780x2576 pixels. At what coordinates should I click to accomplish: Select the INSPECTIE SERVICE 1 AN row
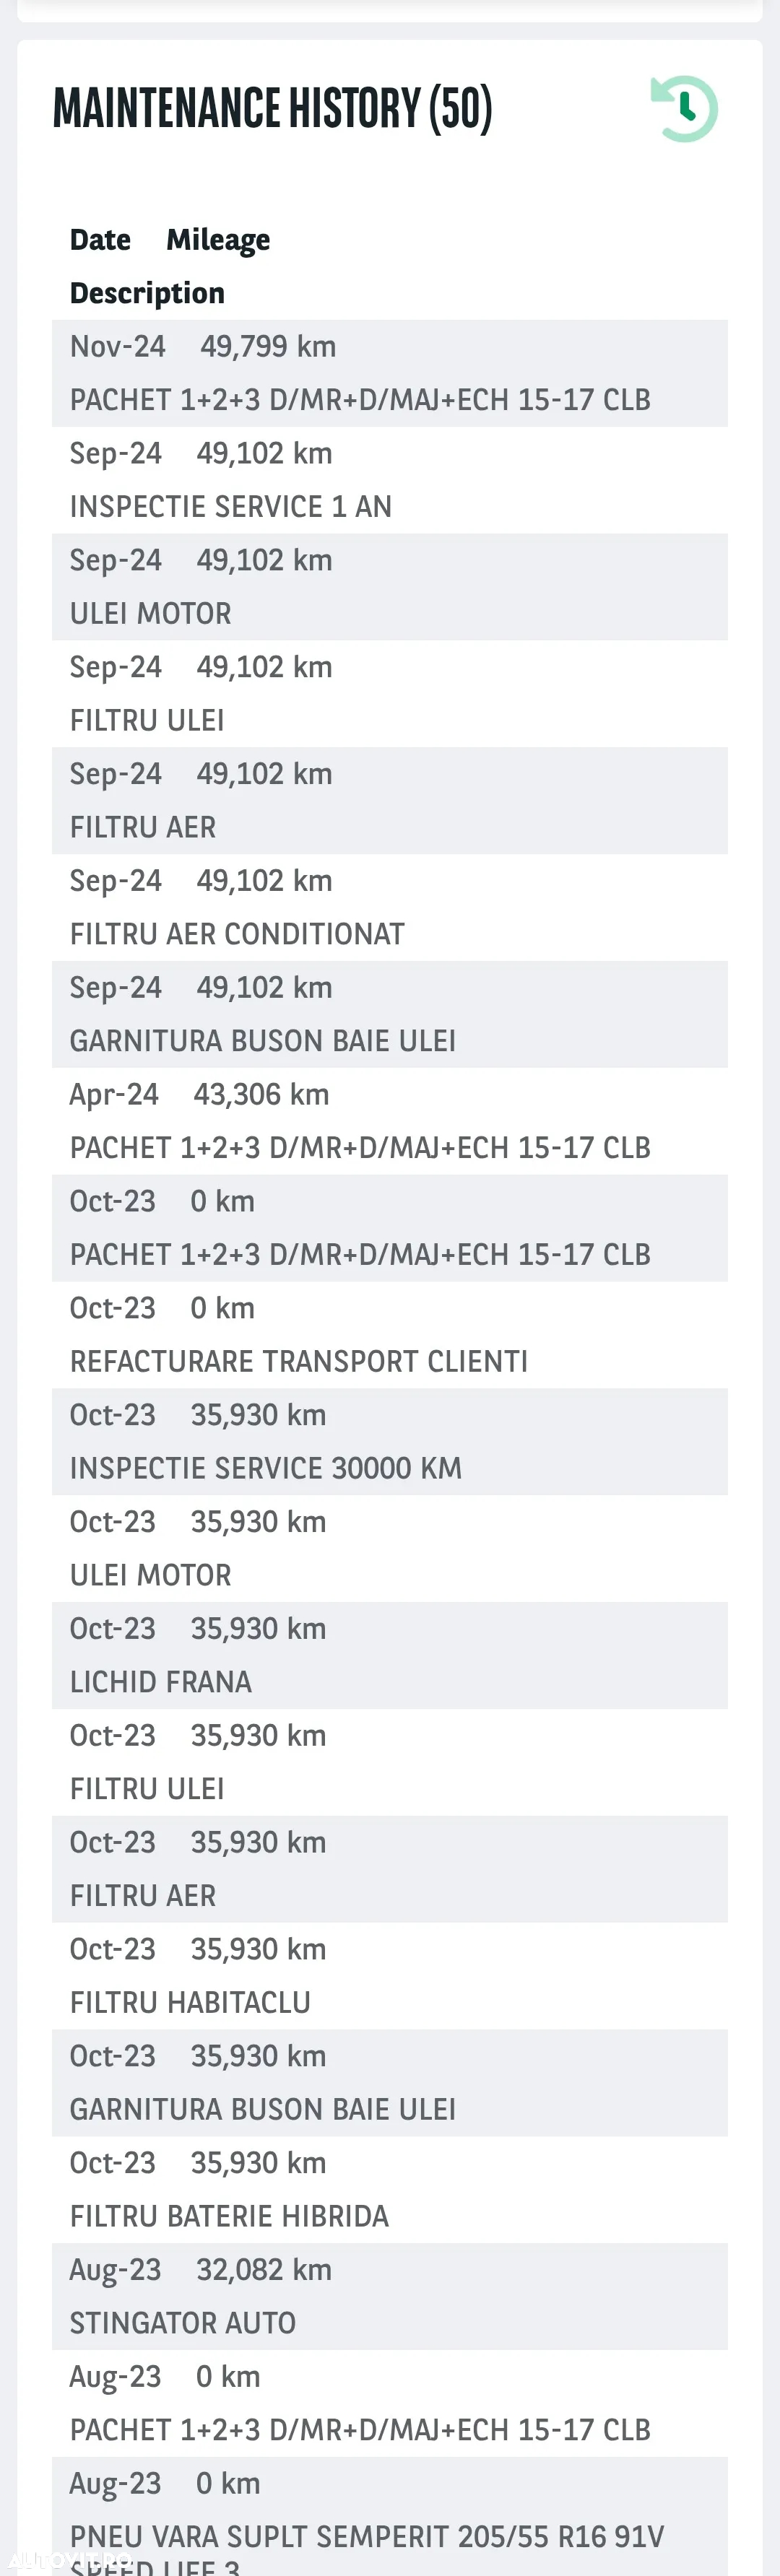click(x=390, y=480)
